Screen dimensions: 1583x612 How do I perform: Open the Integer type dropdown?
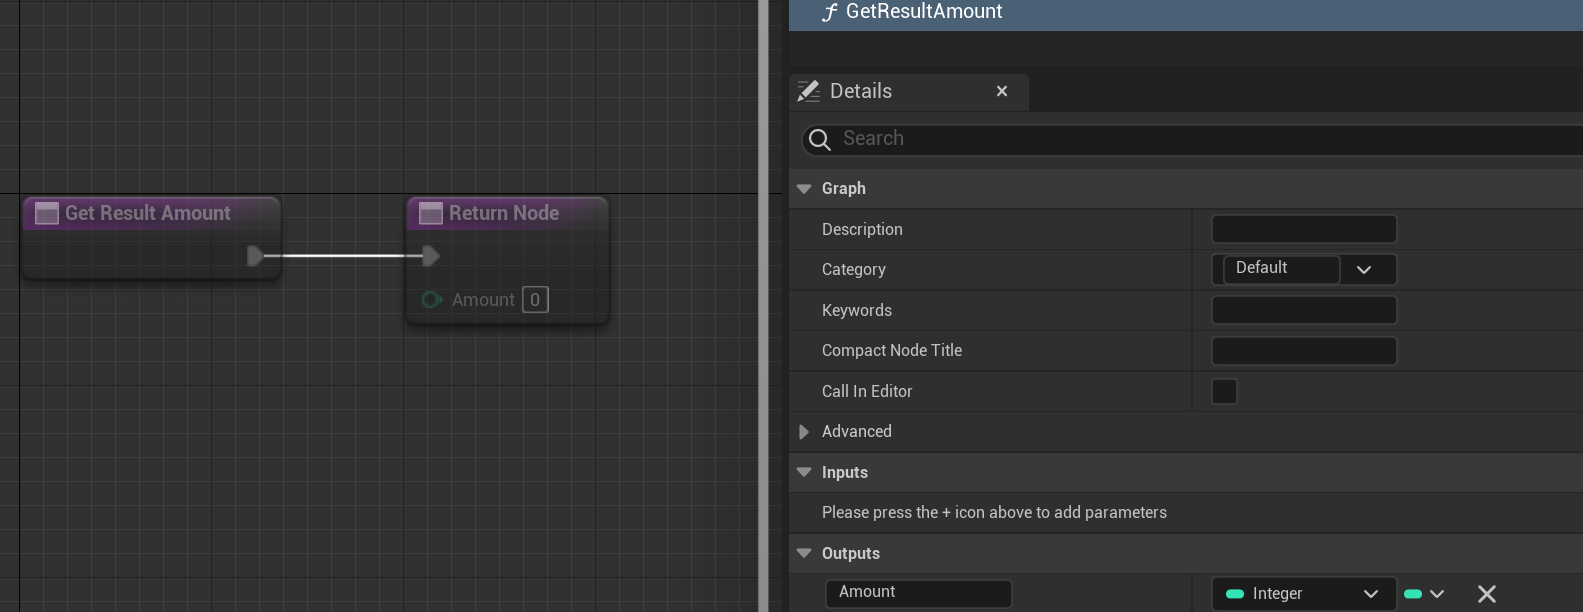1303,594
